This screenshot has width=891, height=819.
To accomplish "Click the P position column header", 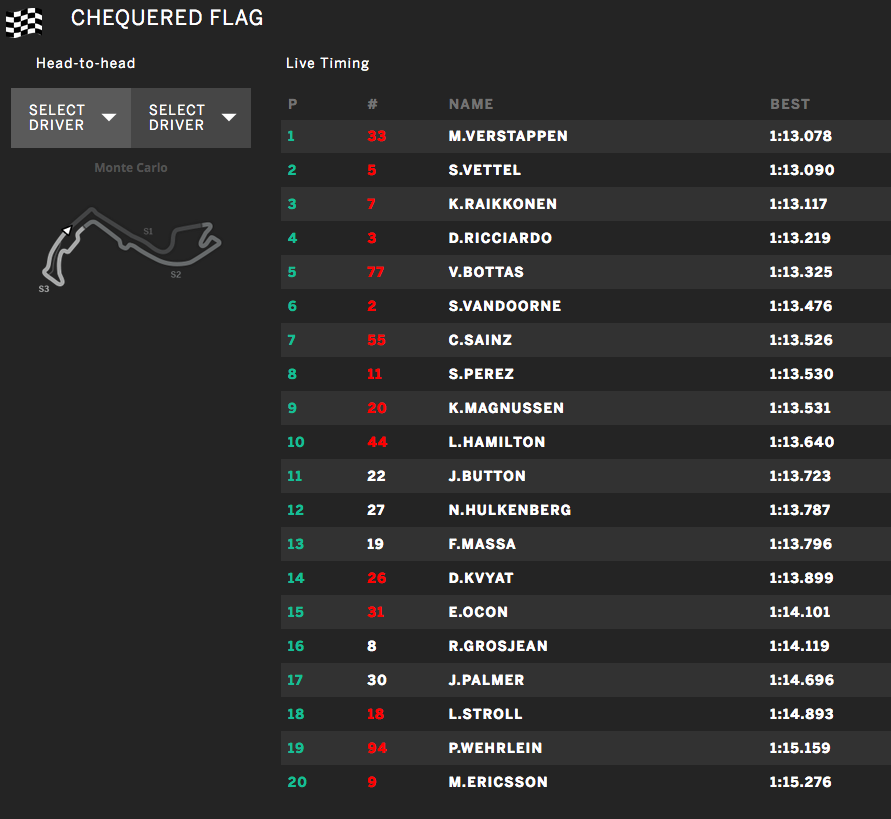I will tap(292, 104).
